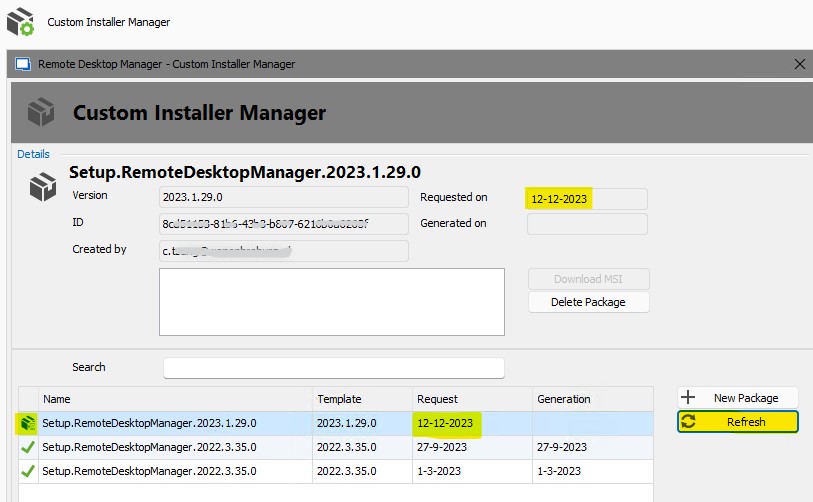Image resolution: width=813 pixels, height=502 pixels.
Task: Click the refresh arrows icon
Action: pyautogui.click(x=688, y=422)
